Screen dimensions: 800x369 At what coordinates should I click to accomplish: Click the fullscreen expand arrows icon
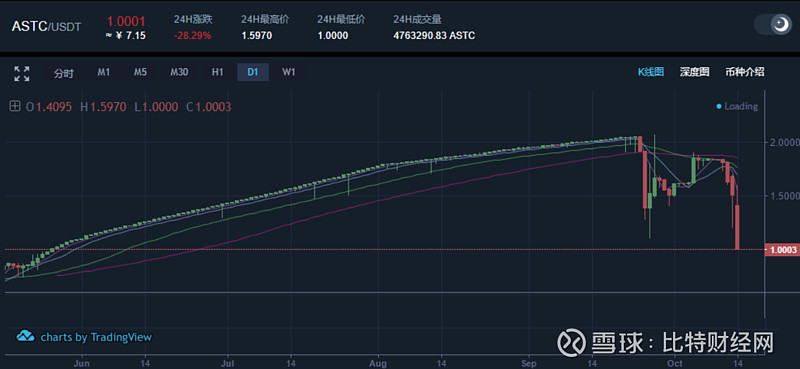pos(21,73)
